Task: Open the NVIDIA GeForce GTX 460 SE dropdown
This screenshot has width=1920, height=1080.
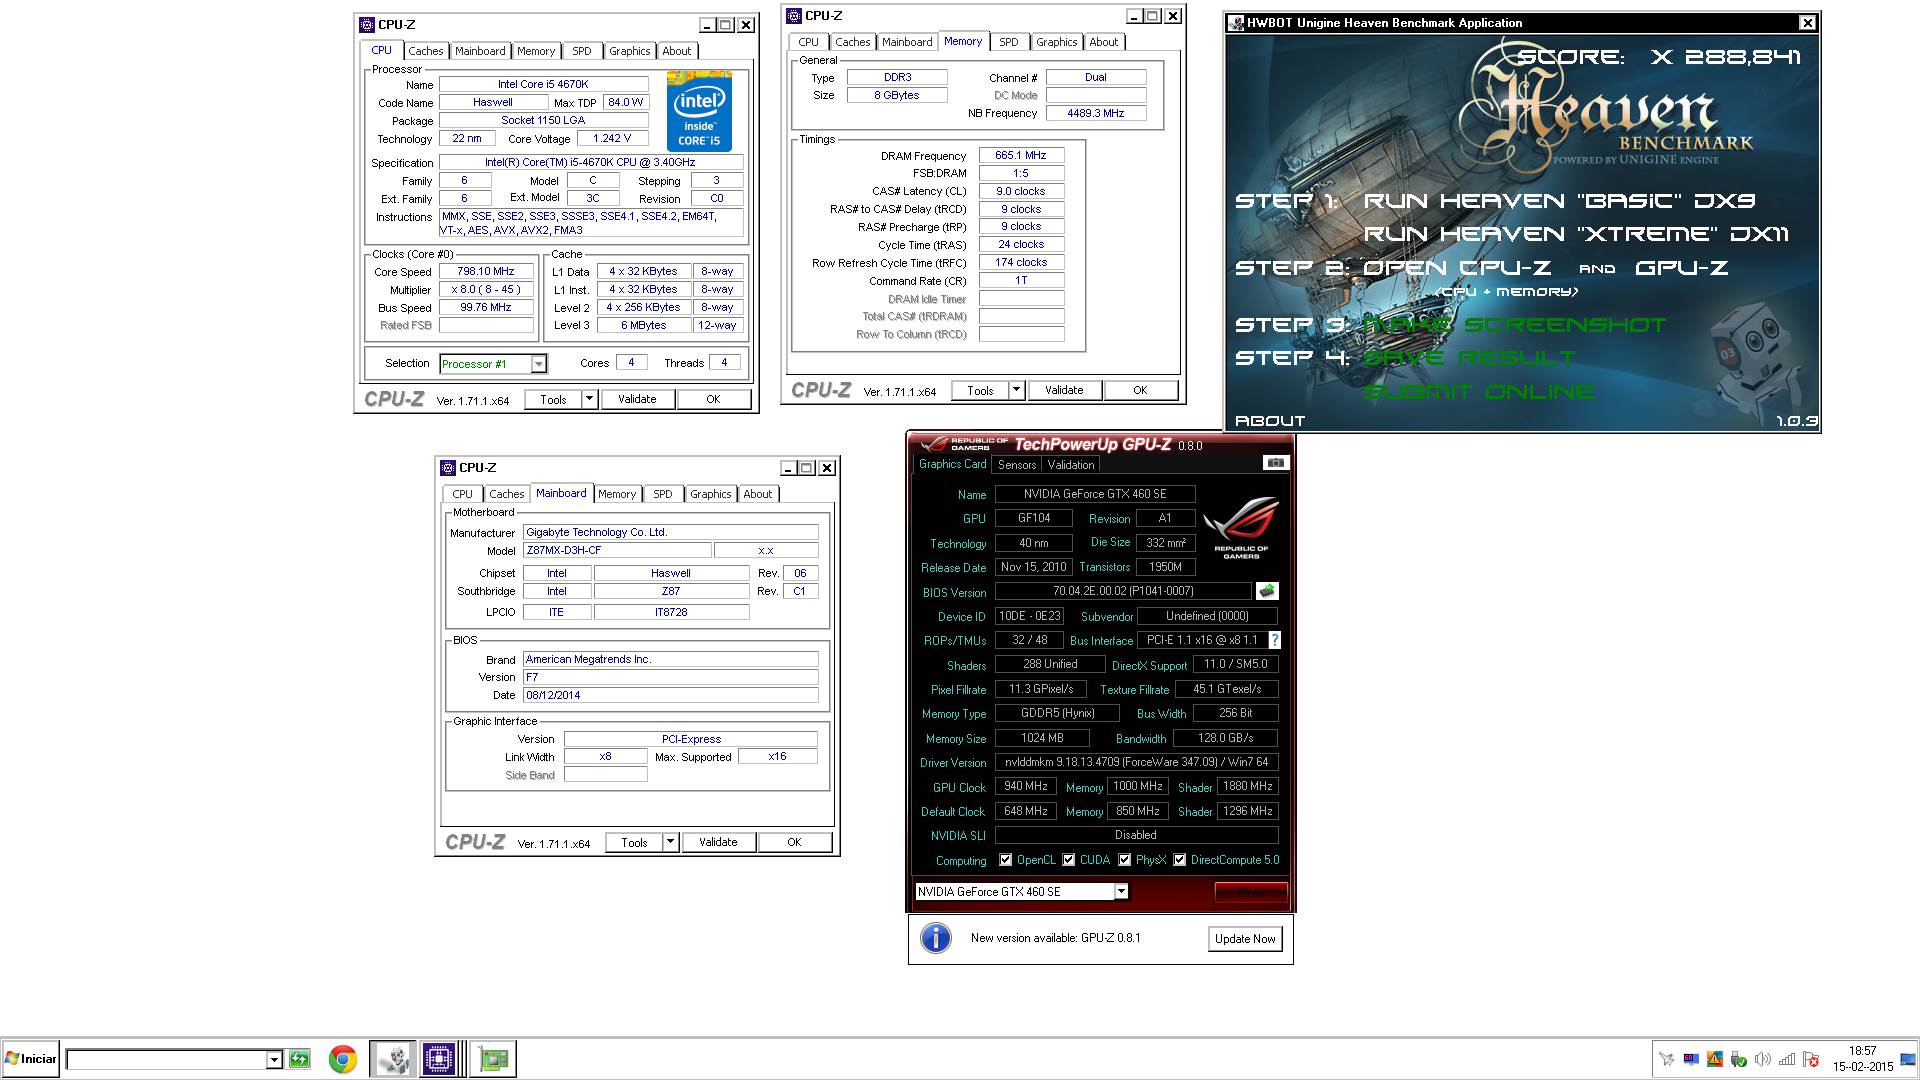Action: coord(1121,891)
